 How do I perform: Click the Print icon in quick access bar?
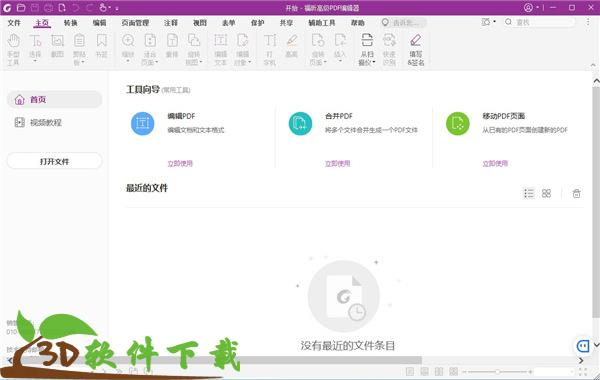(x=48, y=7)
